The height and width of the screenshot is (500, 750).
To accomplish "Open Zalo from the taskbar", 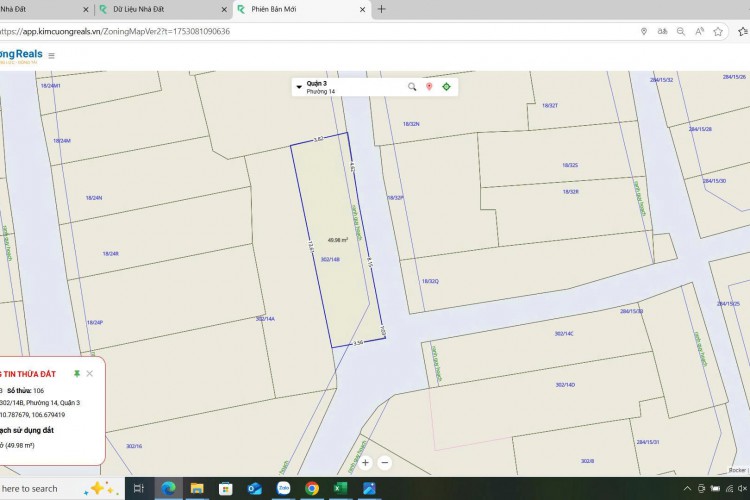I will click(x=283, y=488).
